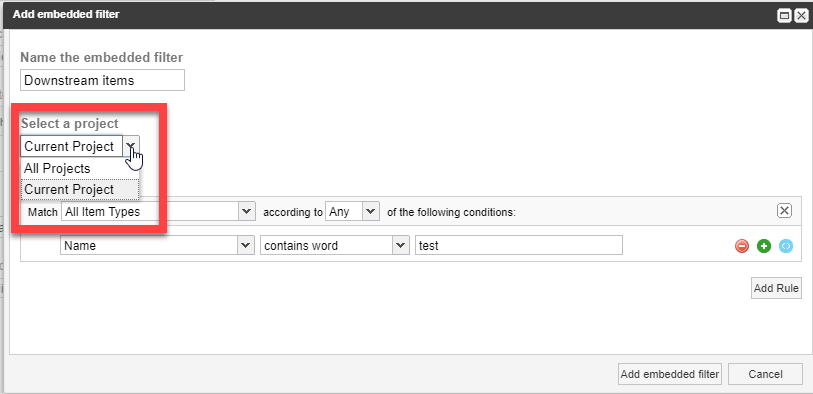
Task: Click the Match label text
Action: pyautogui.click(x=43, y=213)
